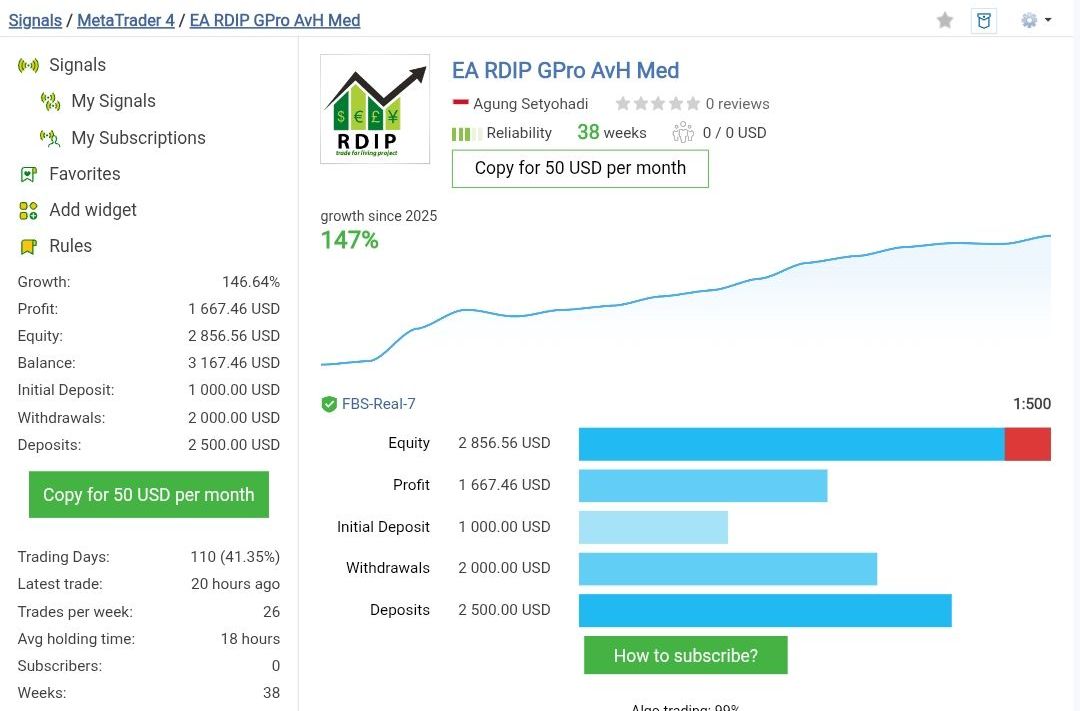Viewport: 1080px width, 711px height.
Task: Click the subscribers people icon
Action: tap(683, 132)
